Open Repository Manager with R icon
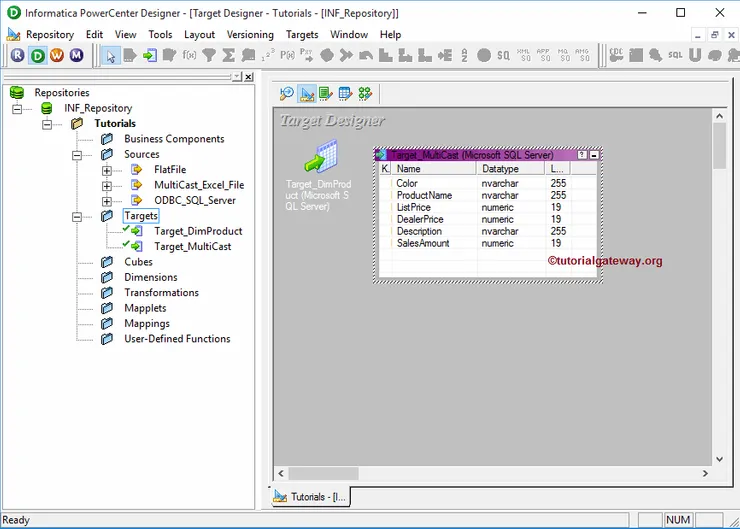Screen dimensions: 740x529 pyautogui.click(x=17, y=55)
